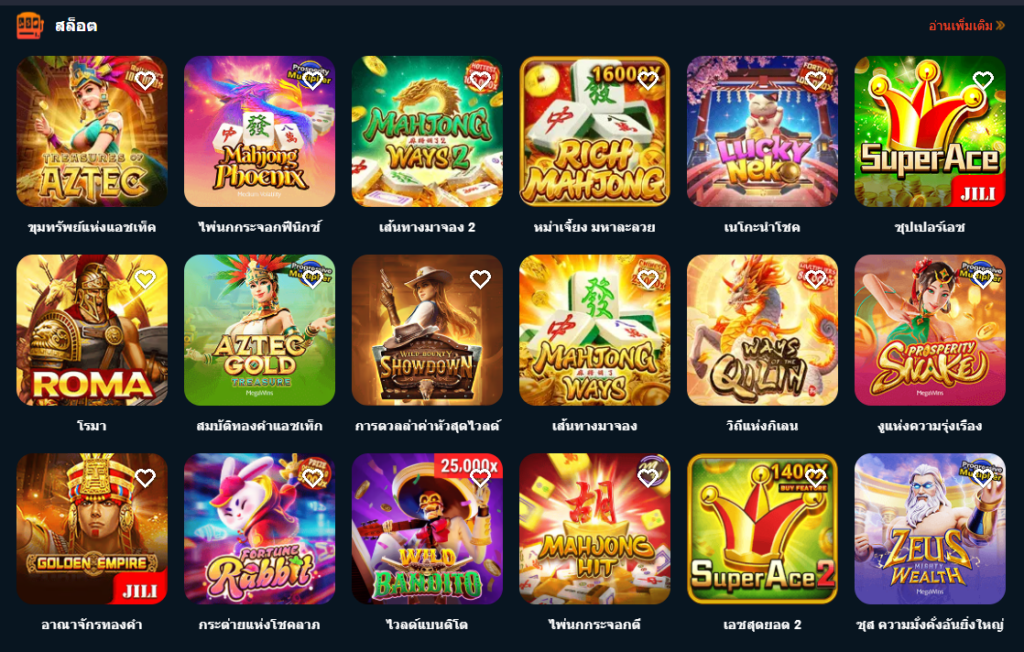Launch Prosperity Snake game tile
The image size is (1024, 652).
[930, 330]
